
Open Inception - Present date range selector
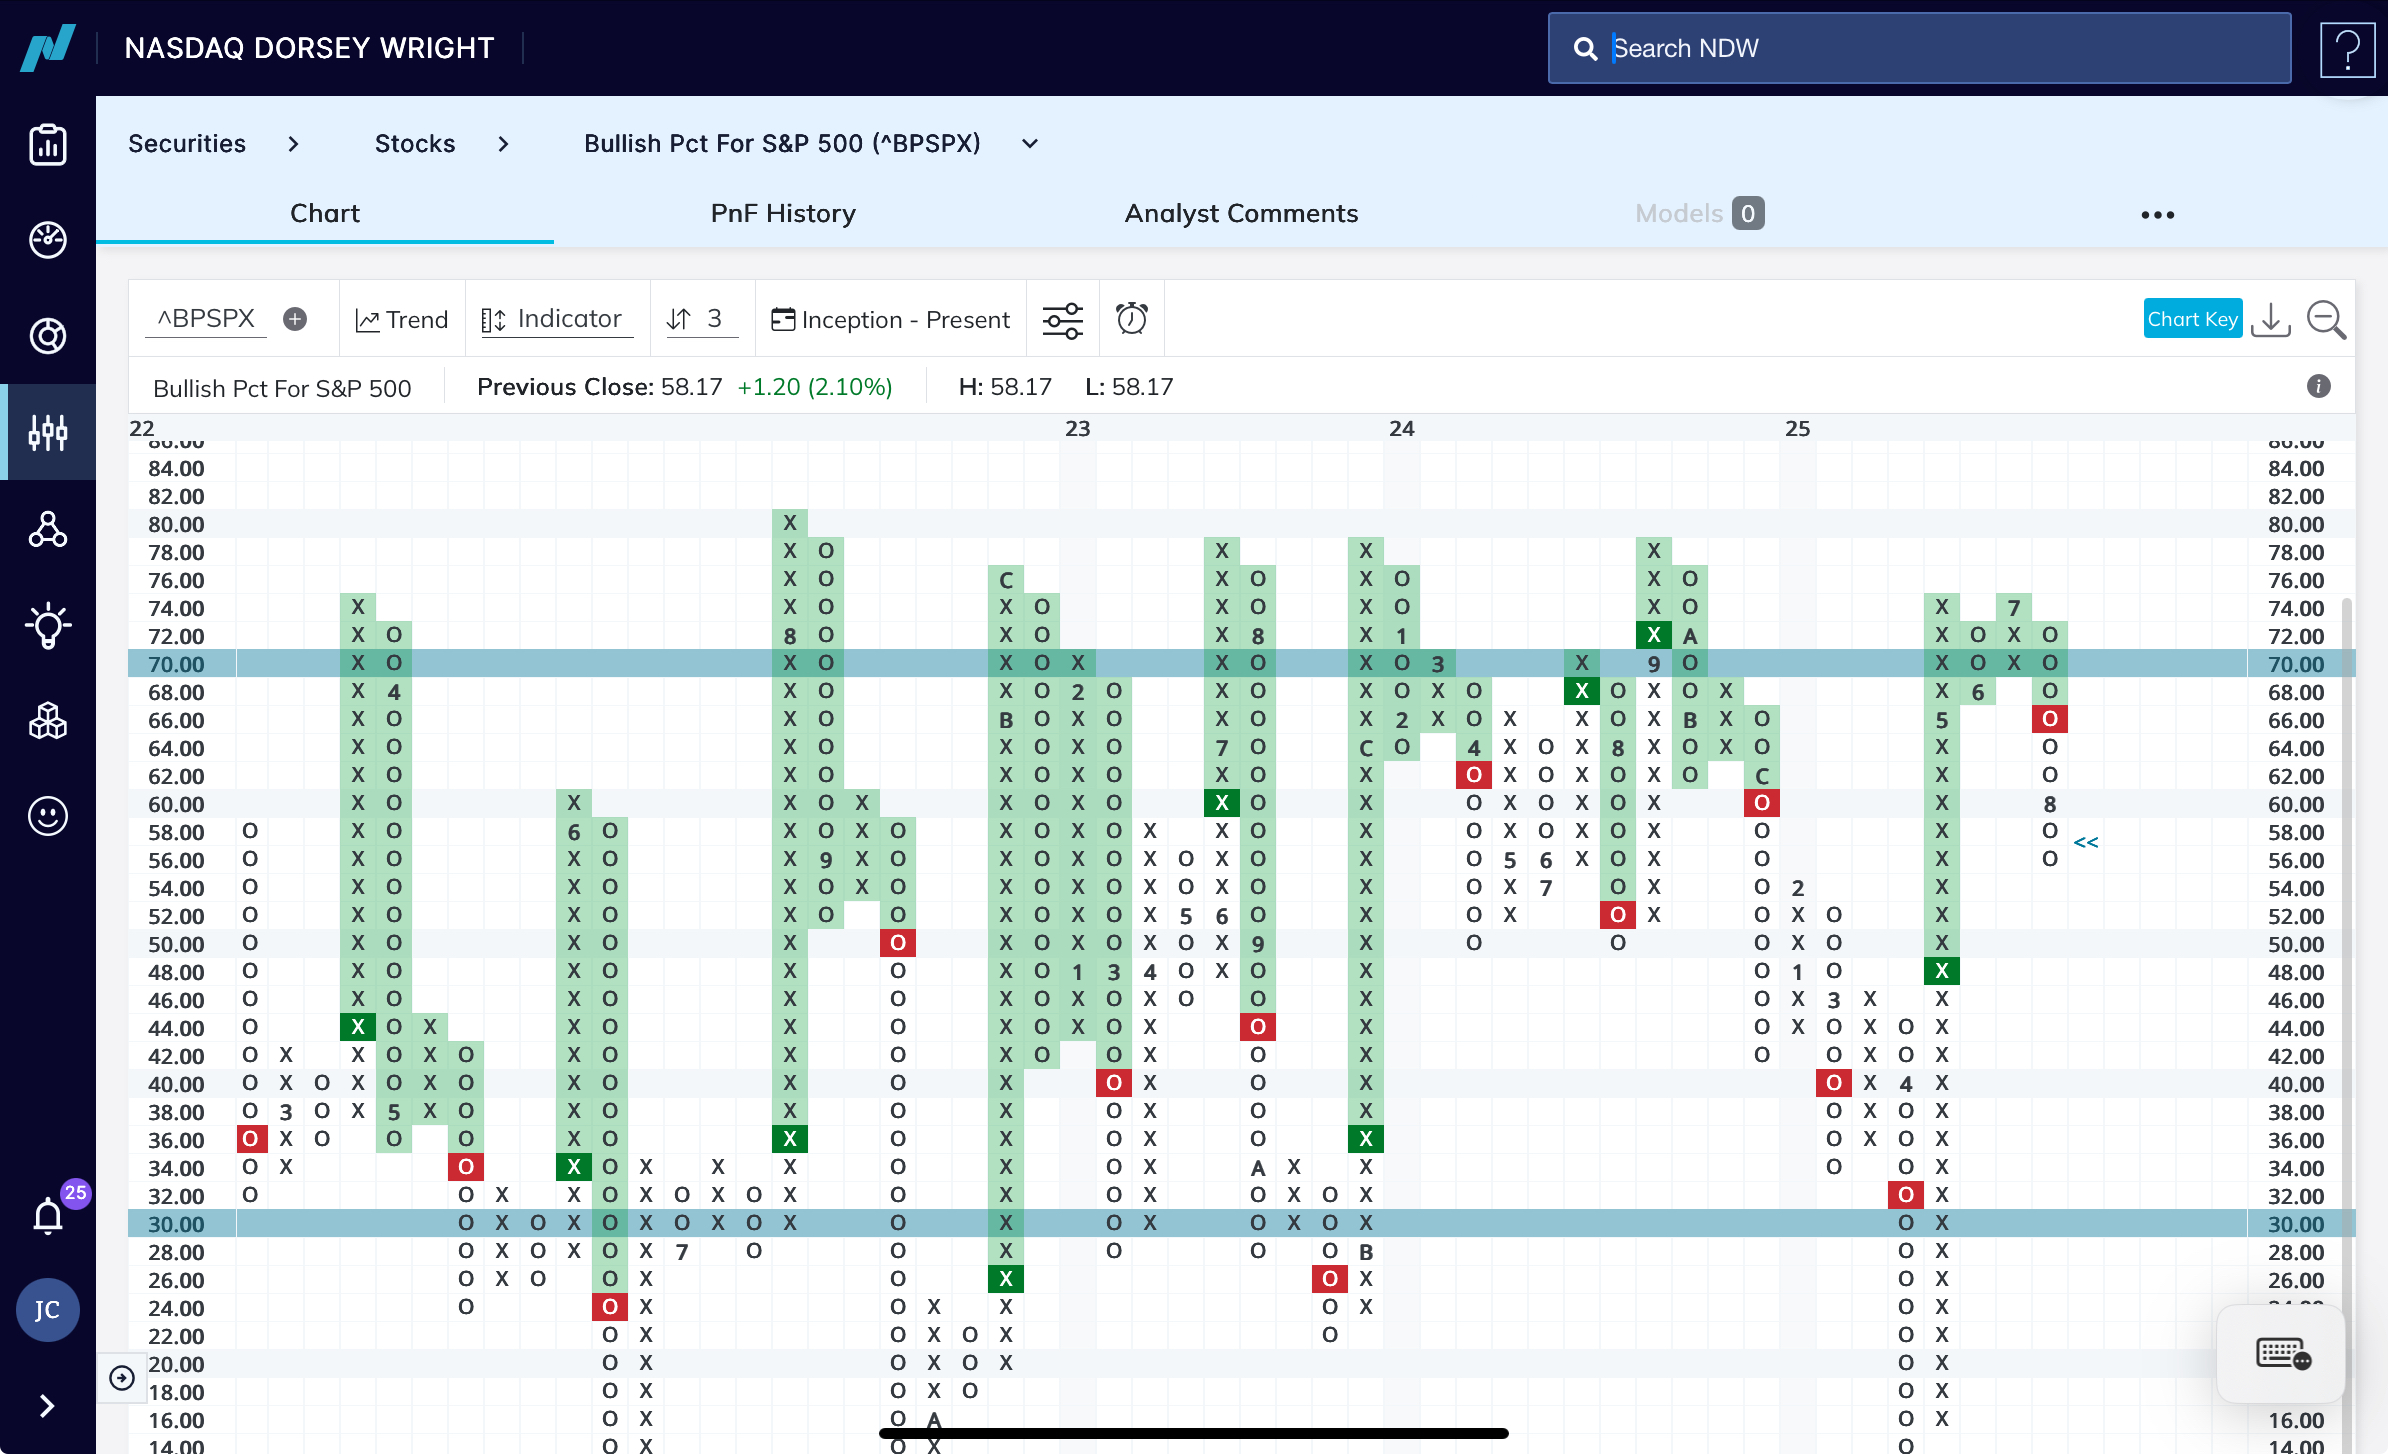tap(891, 320)
